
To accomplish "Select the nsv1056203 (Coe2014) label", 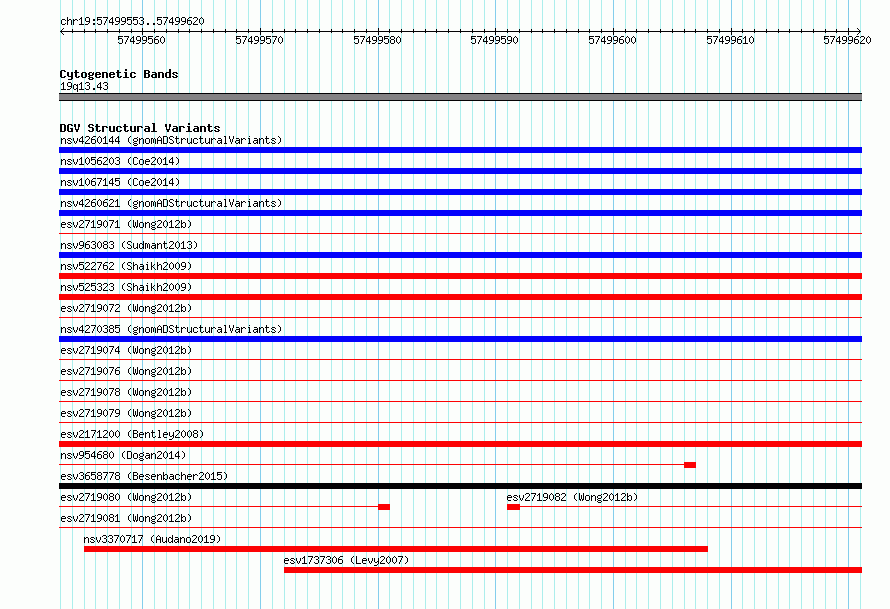I will 120,161.
